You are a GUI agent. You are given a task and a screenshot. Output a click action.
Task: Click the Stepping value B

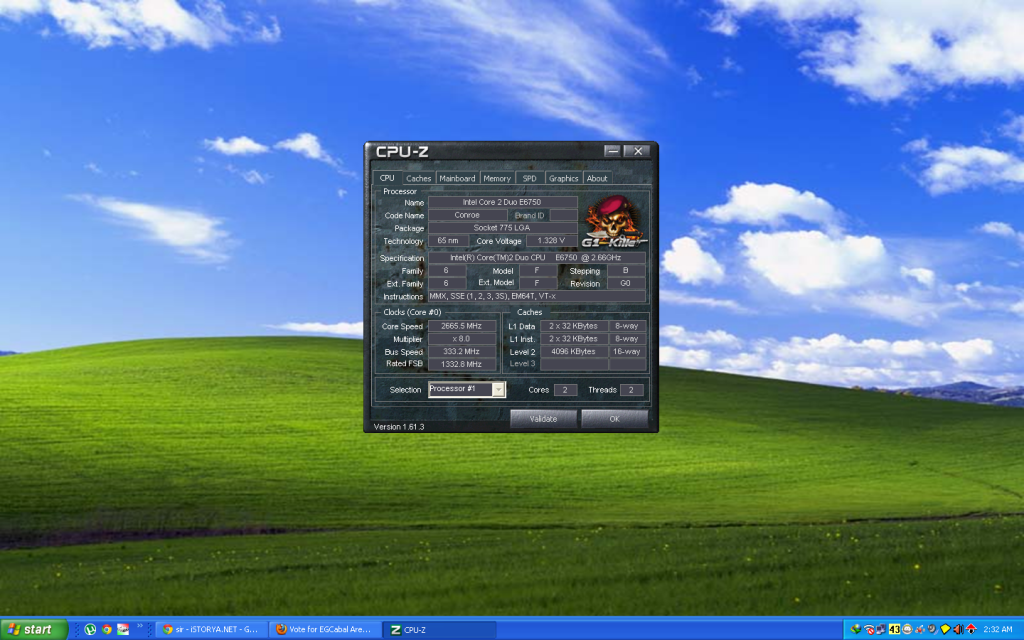(626, 270)
